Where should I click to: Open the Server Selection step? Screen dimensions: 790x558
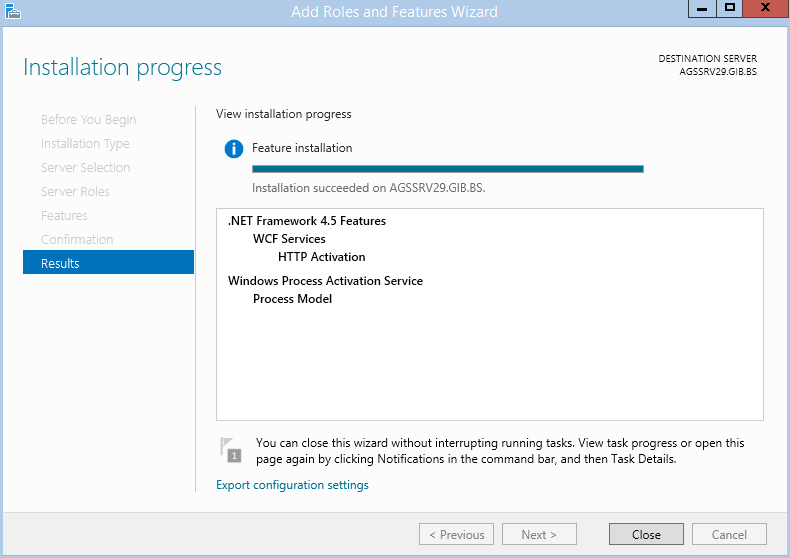(86, 167)
